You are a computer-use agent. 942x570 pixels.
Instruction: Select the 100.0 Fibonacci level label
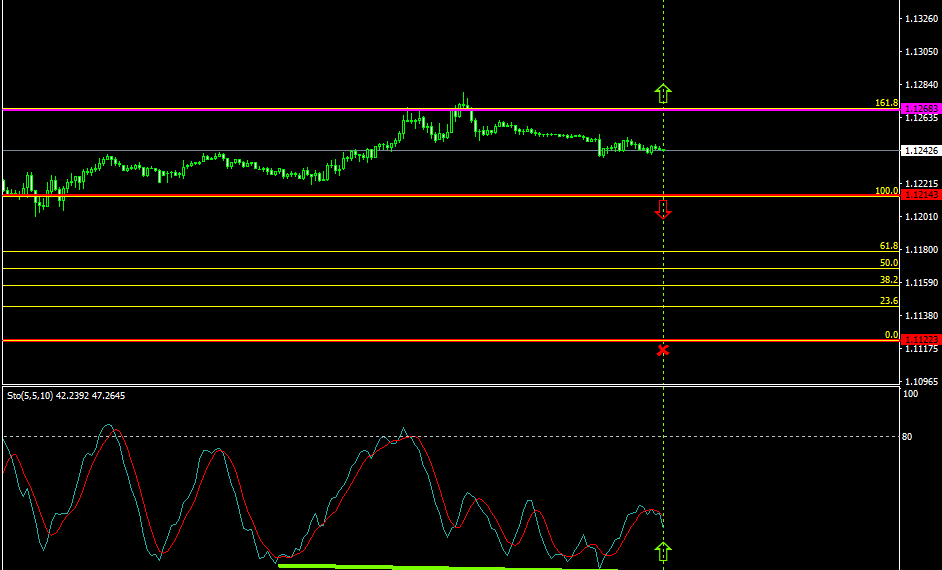886,190
